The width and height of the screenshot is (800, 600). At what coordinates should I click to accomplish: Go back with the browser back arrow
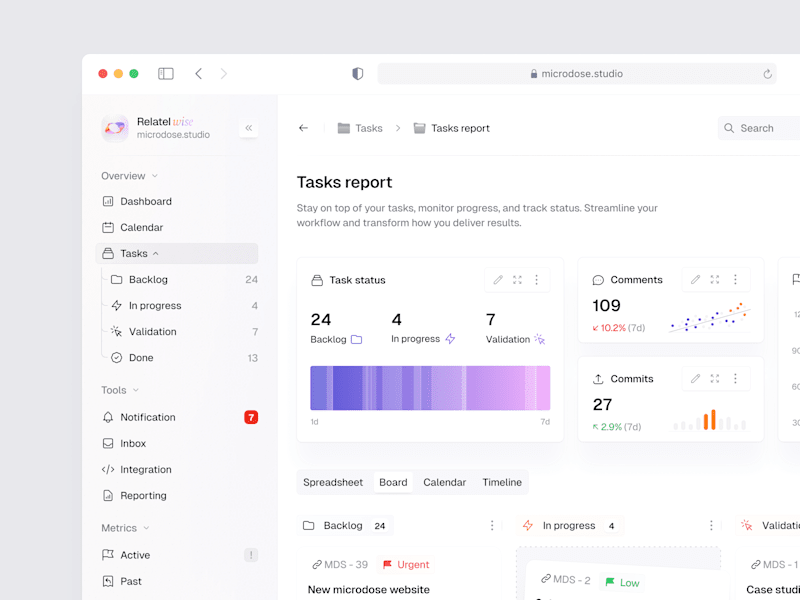[198, 74]
